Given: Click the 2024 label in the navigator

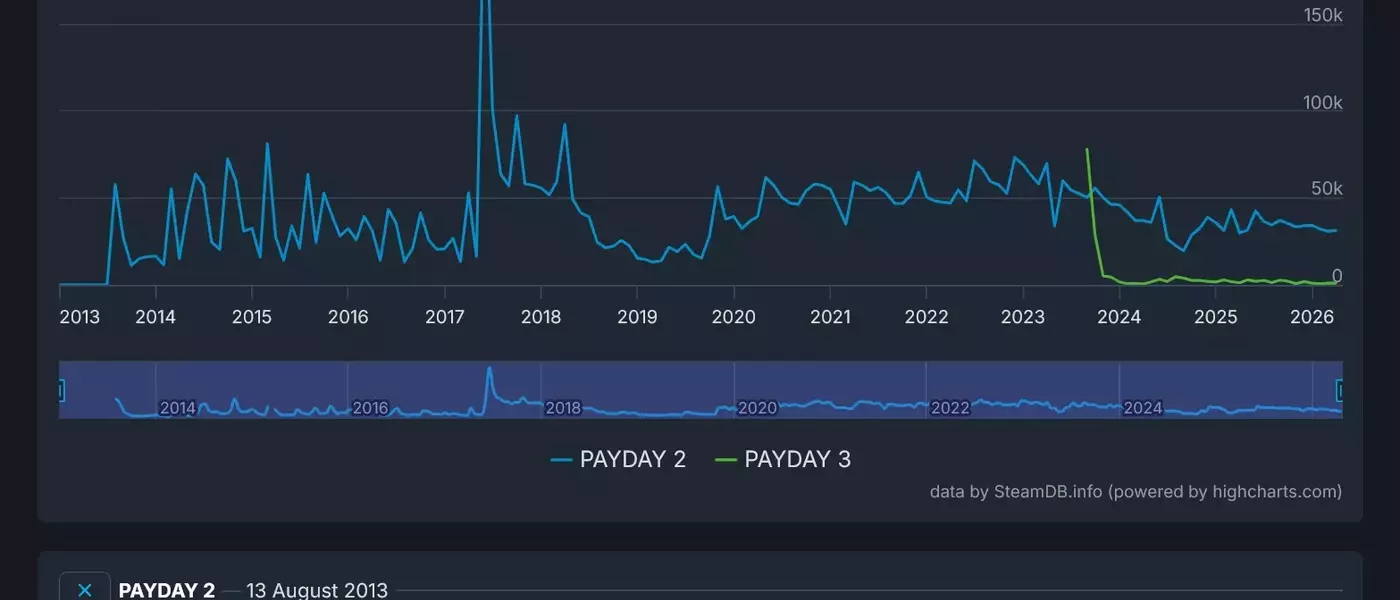Looking at the screenshot, I should click(x=1143, y=408).
